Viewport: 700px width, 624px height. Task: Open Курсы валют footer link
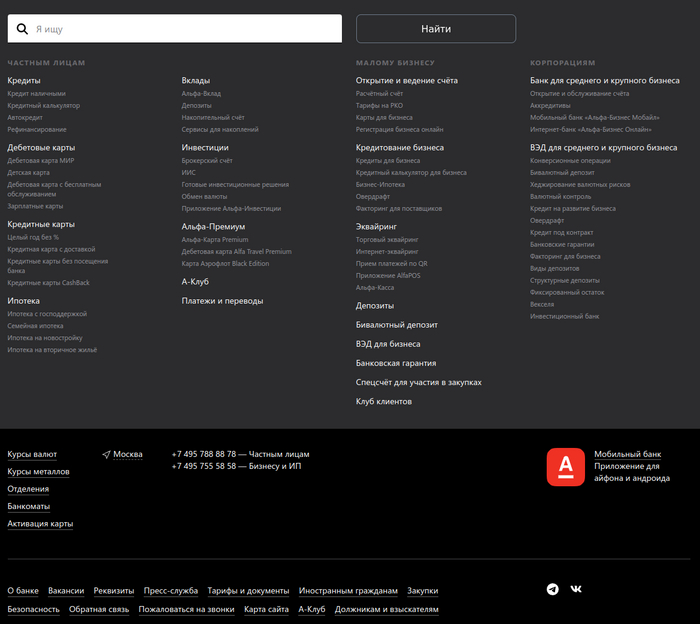(32, 454)
